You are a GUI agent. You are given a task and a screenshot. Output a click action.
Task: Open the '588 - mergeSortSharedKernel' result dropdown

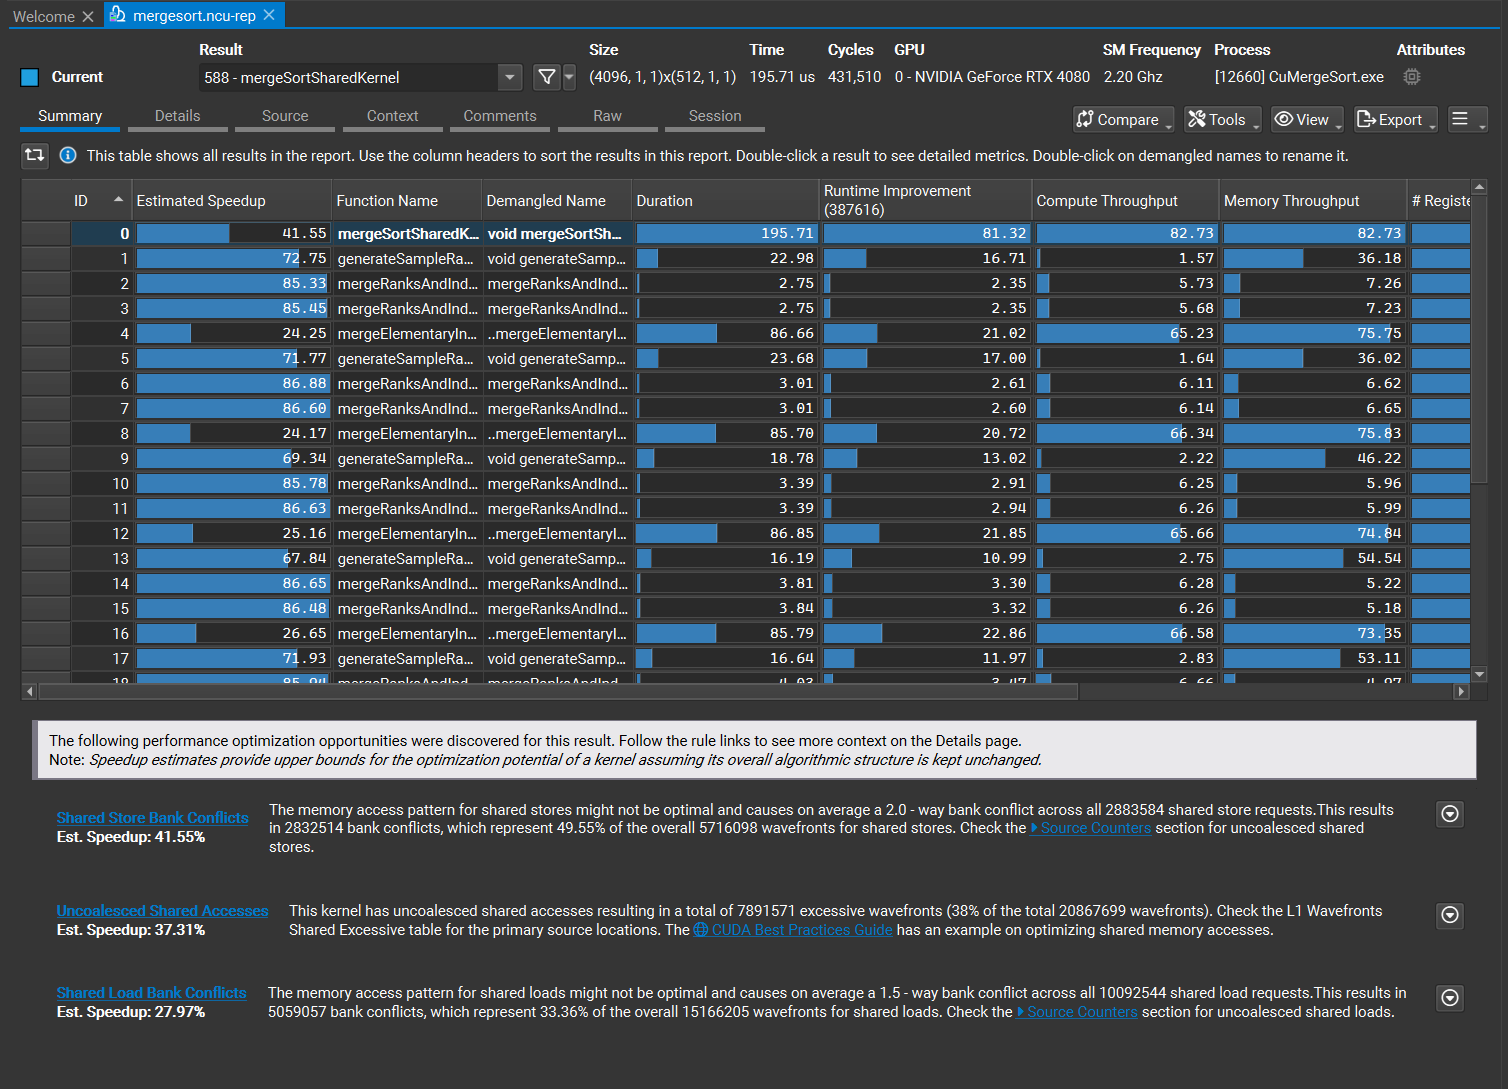pyautogui.click(x=510, y=77)
